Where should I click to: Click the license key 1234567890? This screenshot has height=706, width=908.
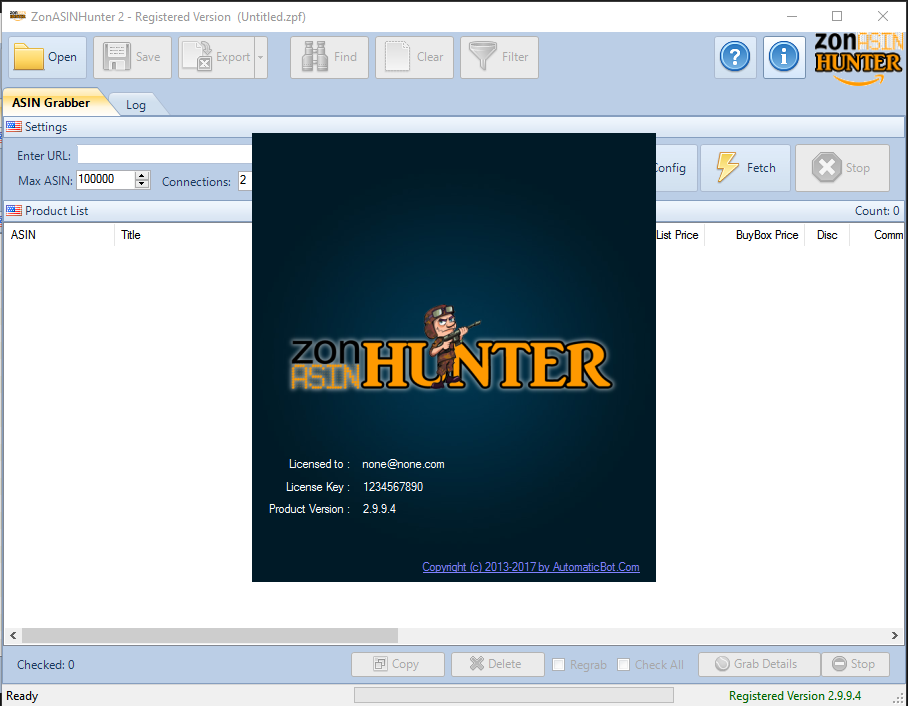point(393,486)
